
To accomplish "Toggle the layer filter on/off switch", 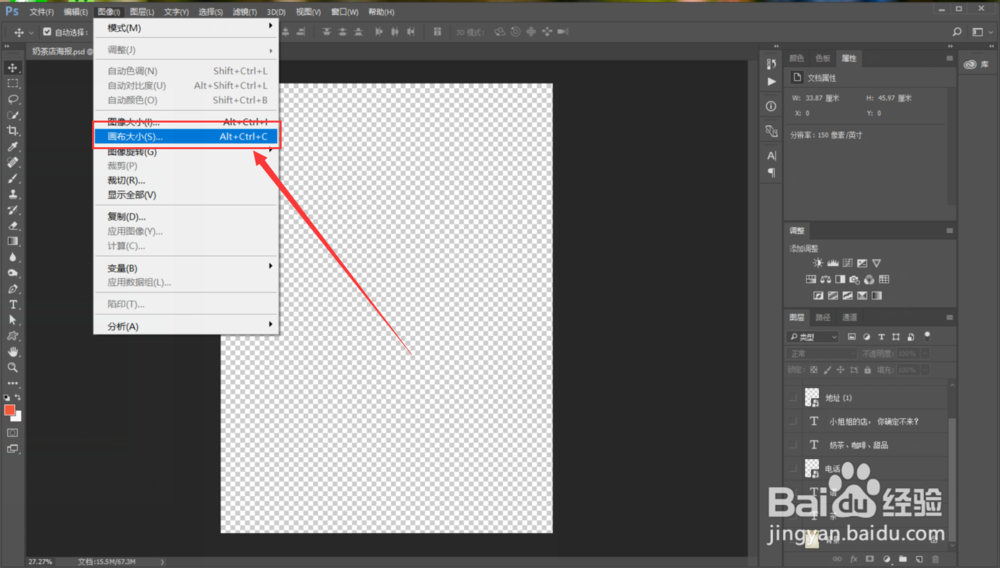I will [927, 336].
